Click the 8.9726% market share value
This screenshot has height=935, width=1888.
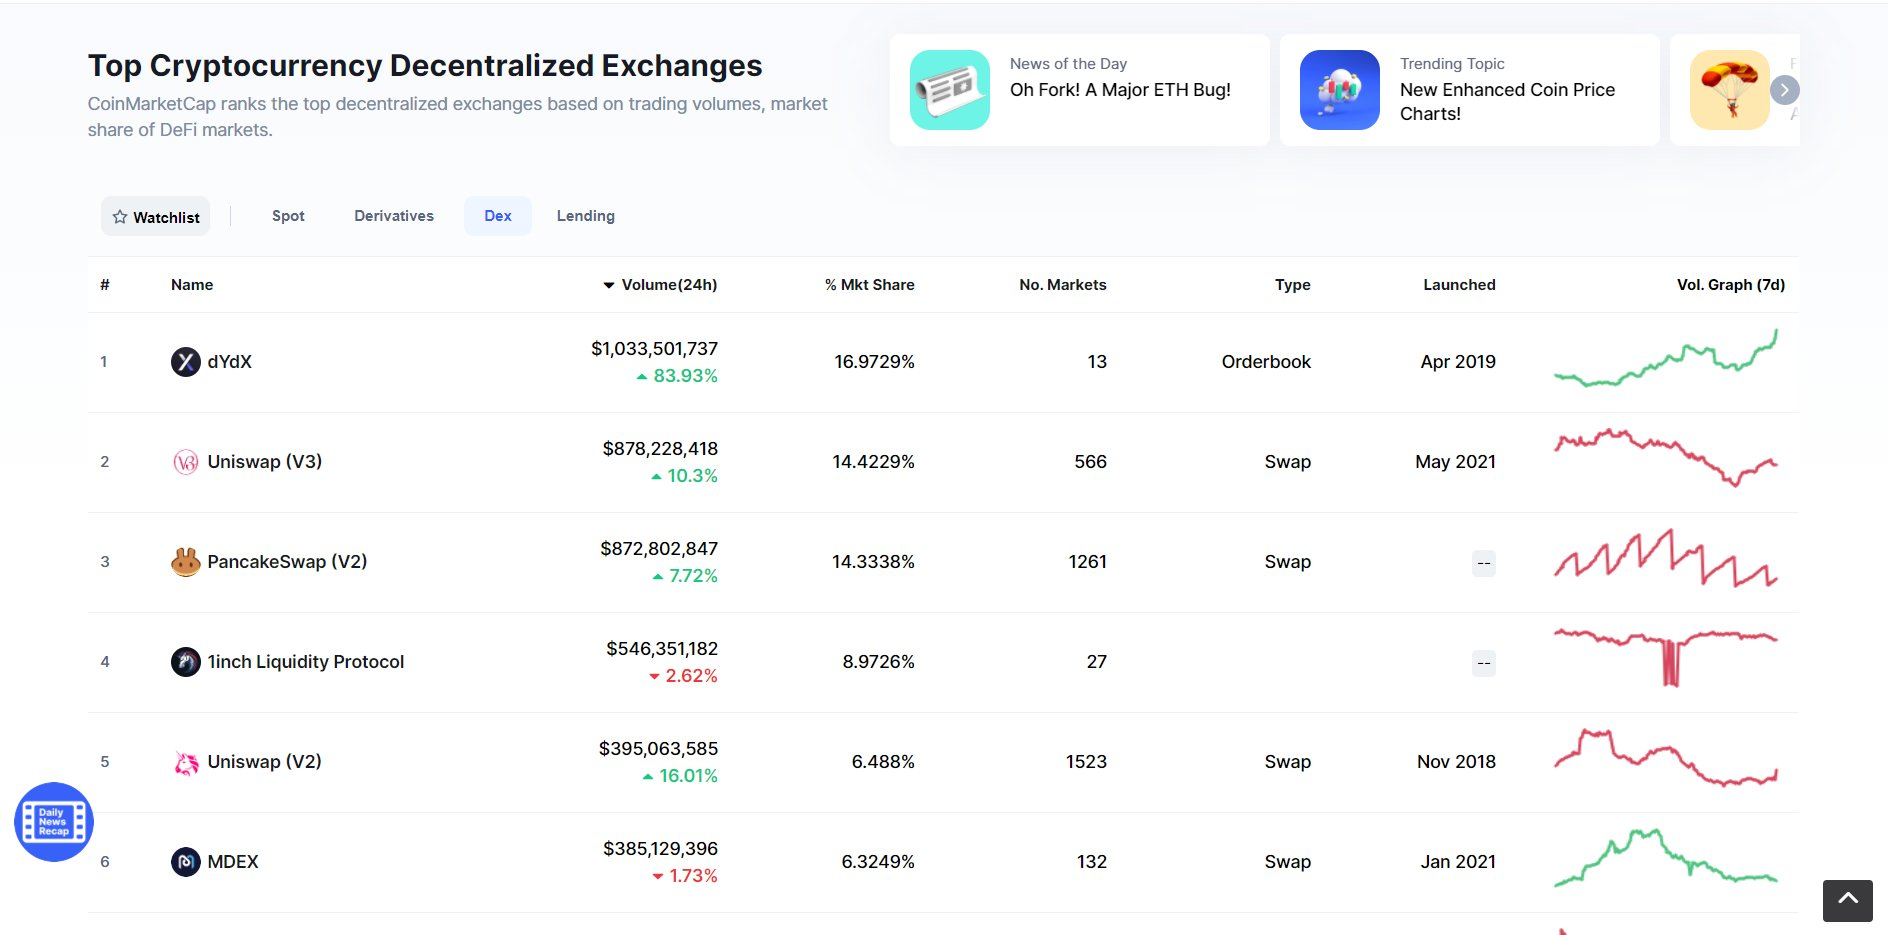pyautogui.click(x=879, y=662)
